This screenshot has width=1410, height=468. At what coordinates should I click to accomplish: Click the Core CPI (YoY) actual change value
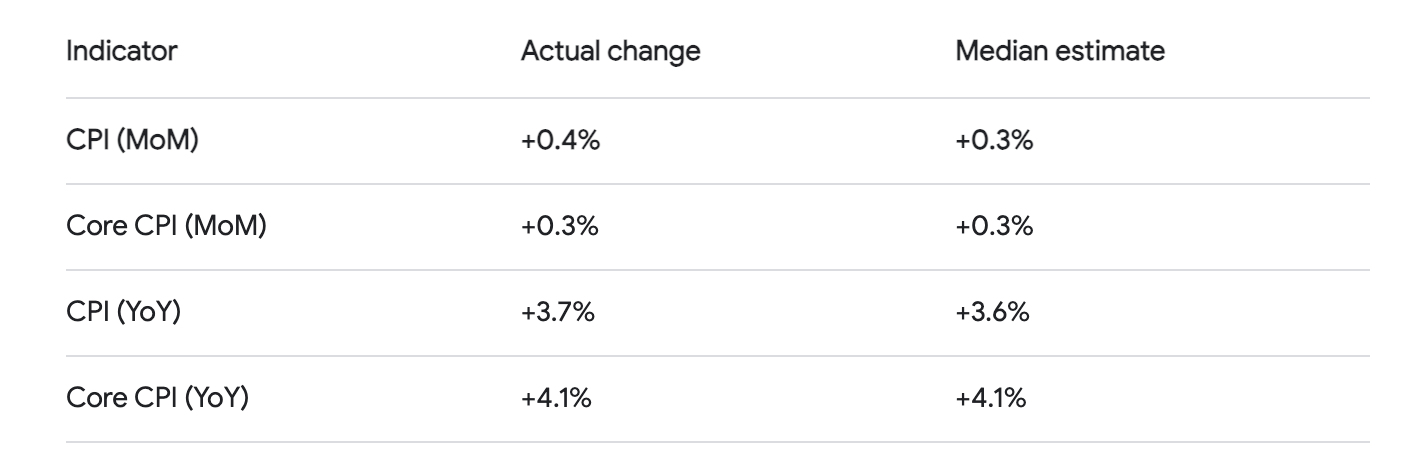click(x=557, y=399)
